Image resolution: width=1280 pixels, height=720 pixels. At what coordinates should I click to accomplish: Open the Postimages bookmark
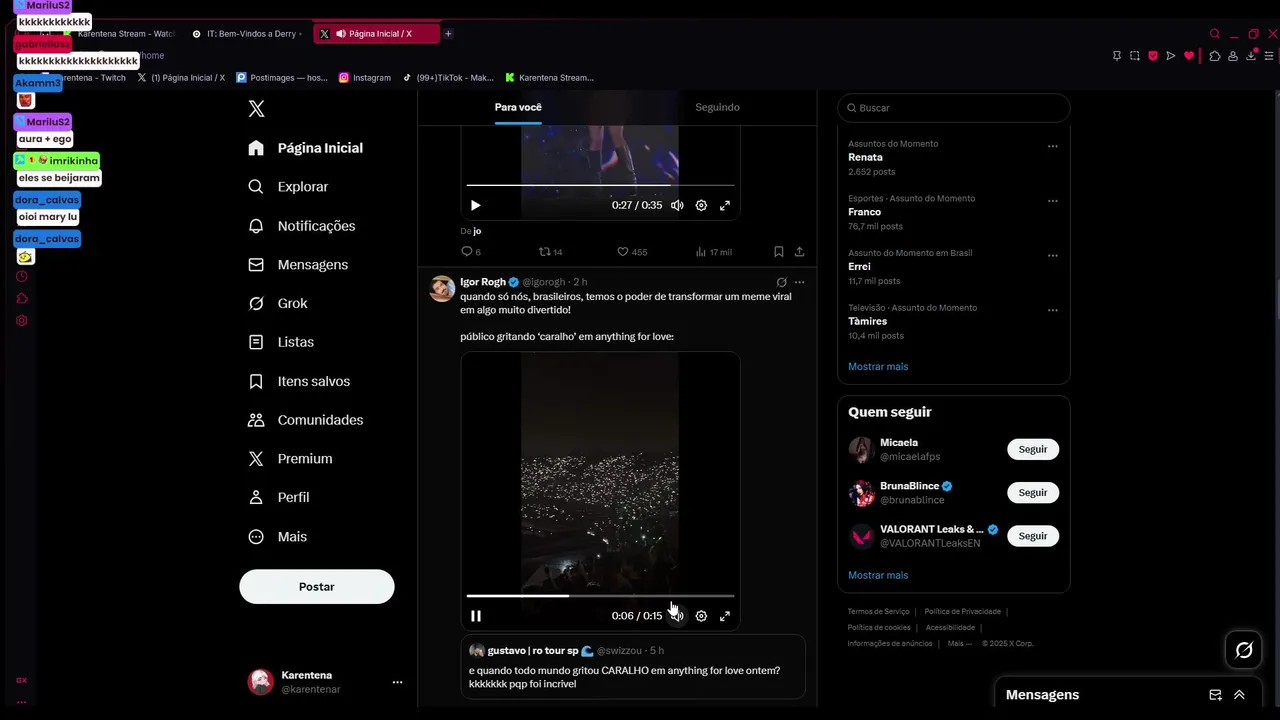tap(281, 77)
